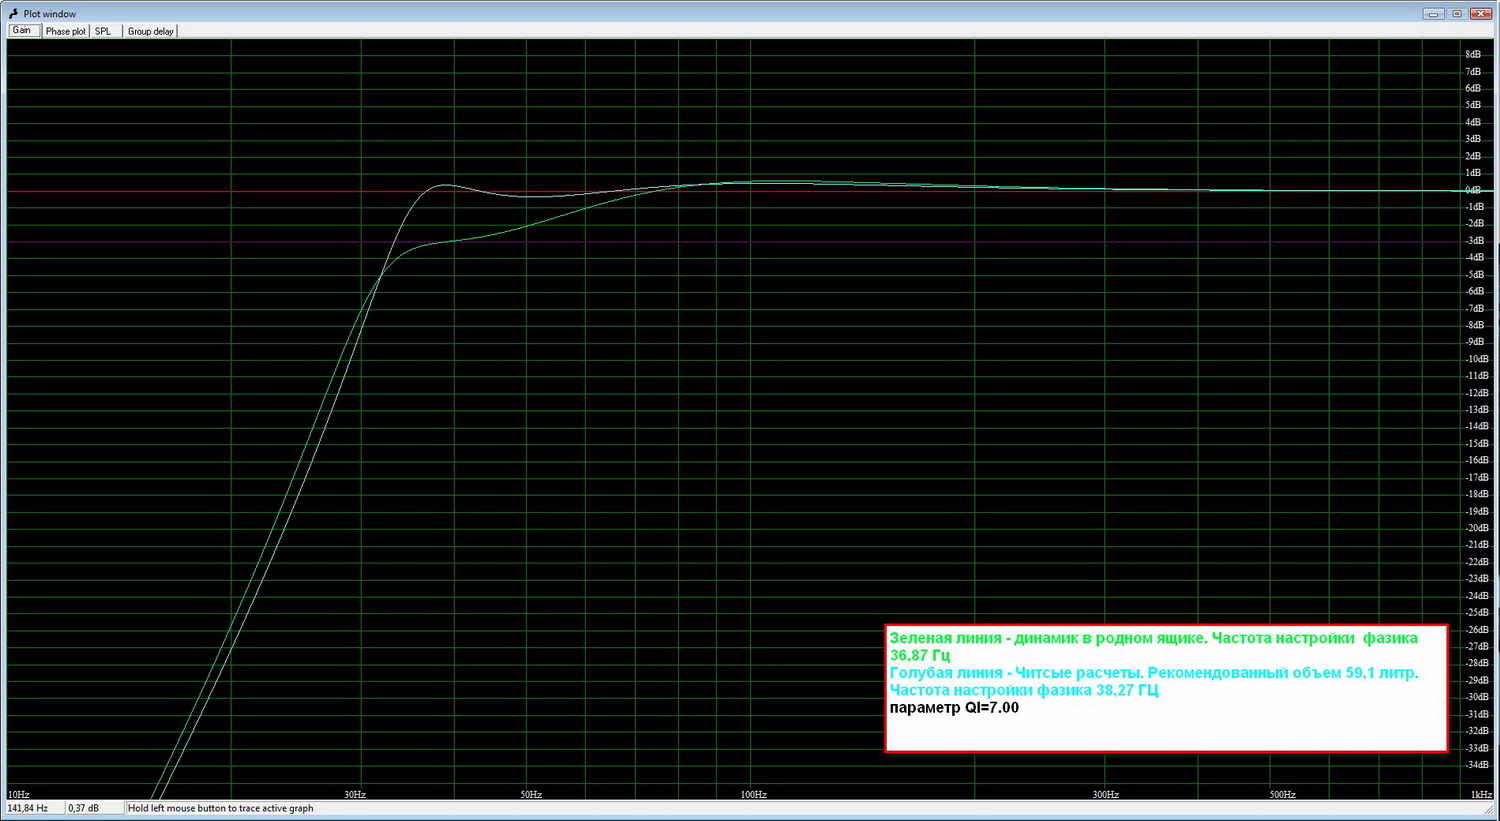The width and height of the screenshot is (1500, 821).
Task: Click the 300Hz frequency axis label
Action: (x=1105, y=794)
